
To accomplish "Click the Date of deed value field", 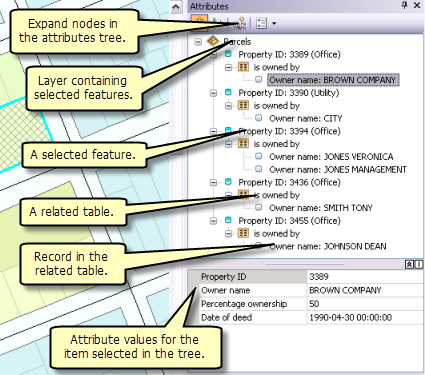I will tap(365, 317).
